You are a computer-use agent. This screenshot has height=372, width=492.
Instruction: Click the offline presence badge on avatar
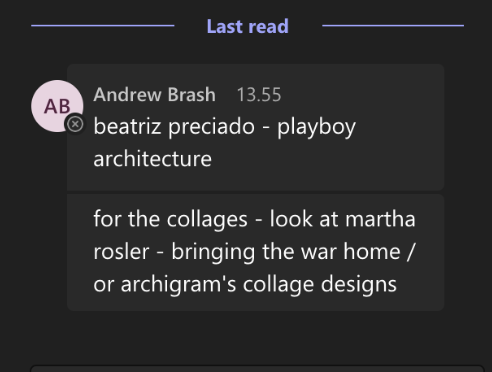click(x=75, y=124)
